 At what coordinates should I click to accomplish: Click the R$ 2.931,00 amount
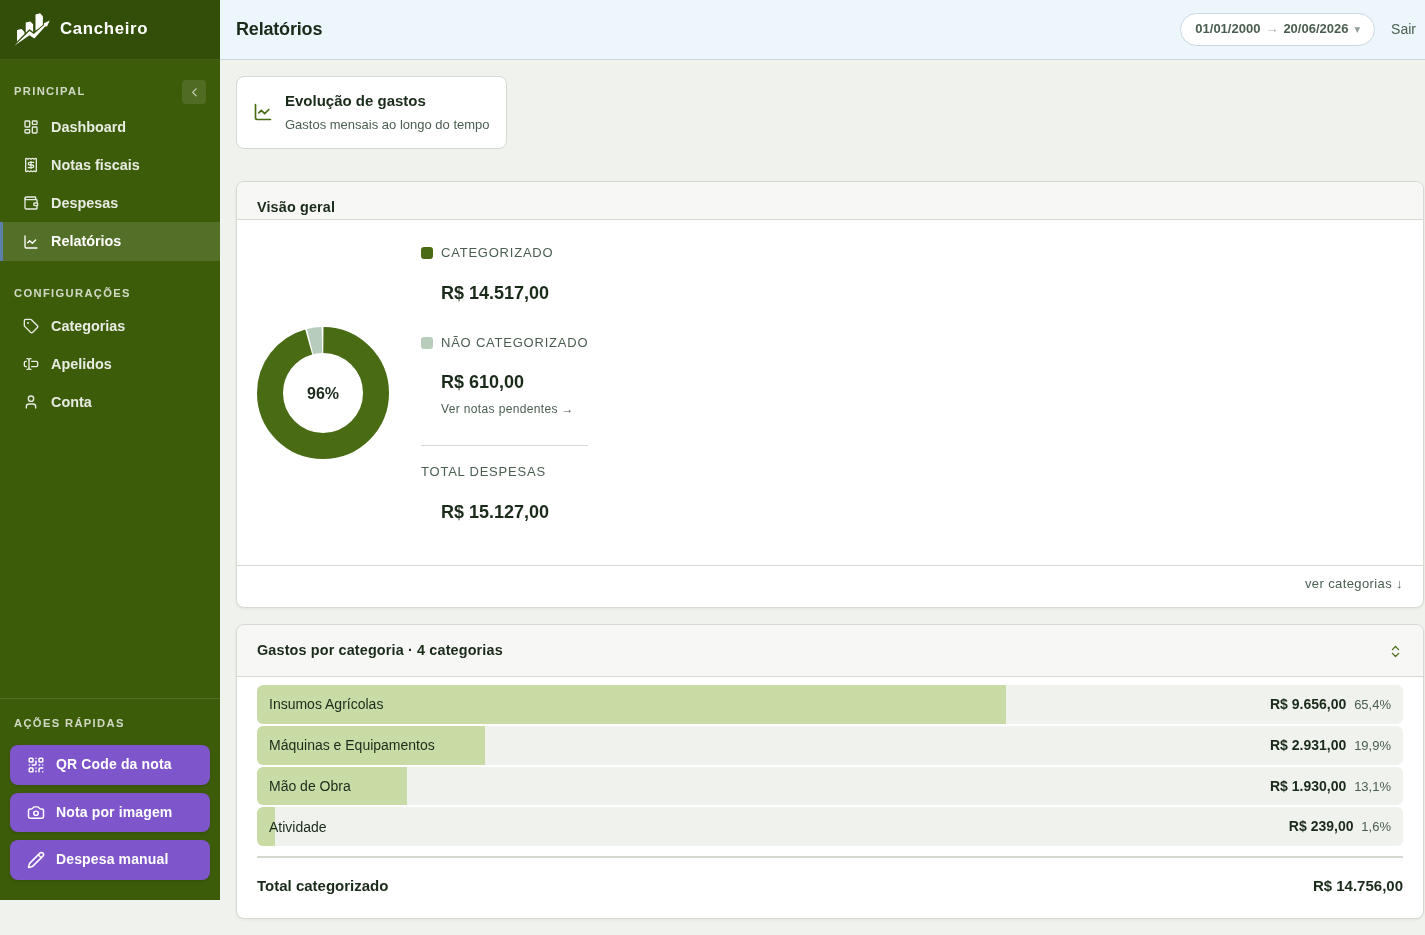(1308, 745)
